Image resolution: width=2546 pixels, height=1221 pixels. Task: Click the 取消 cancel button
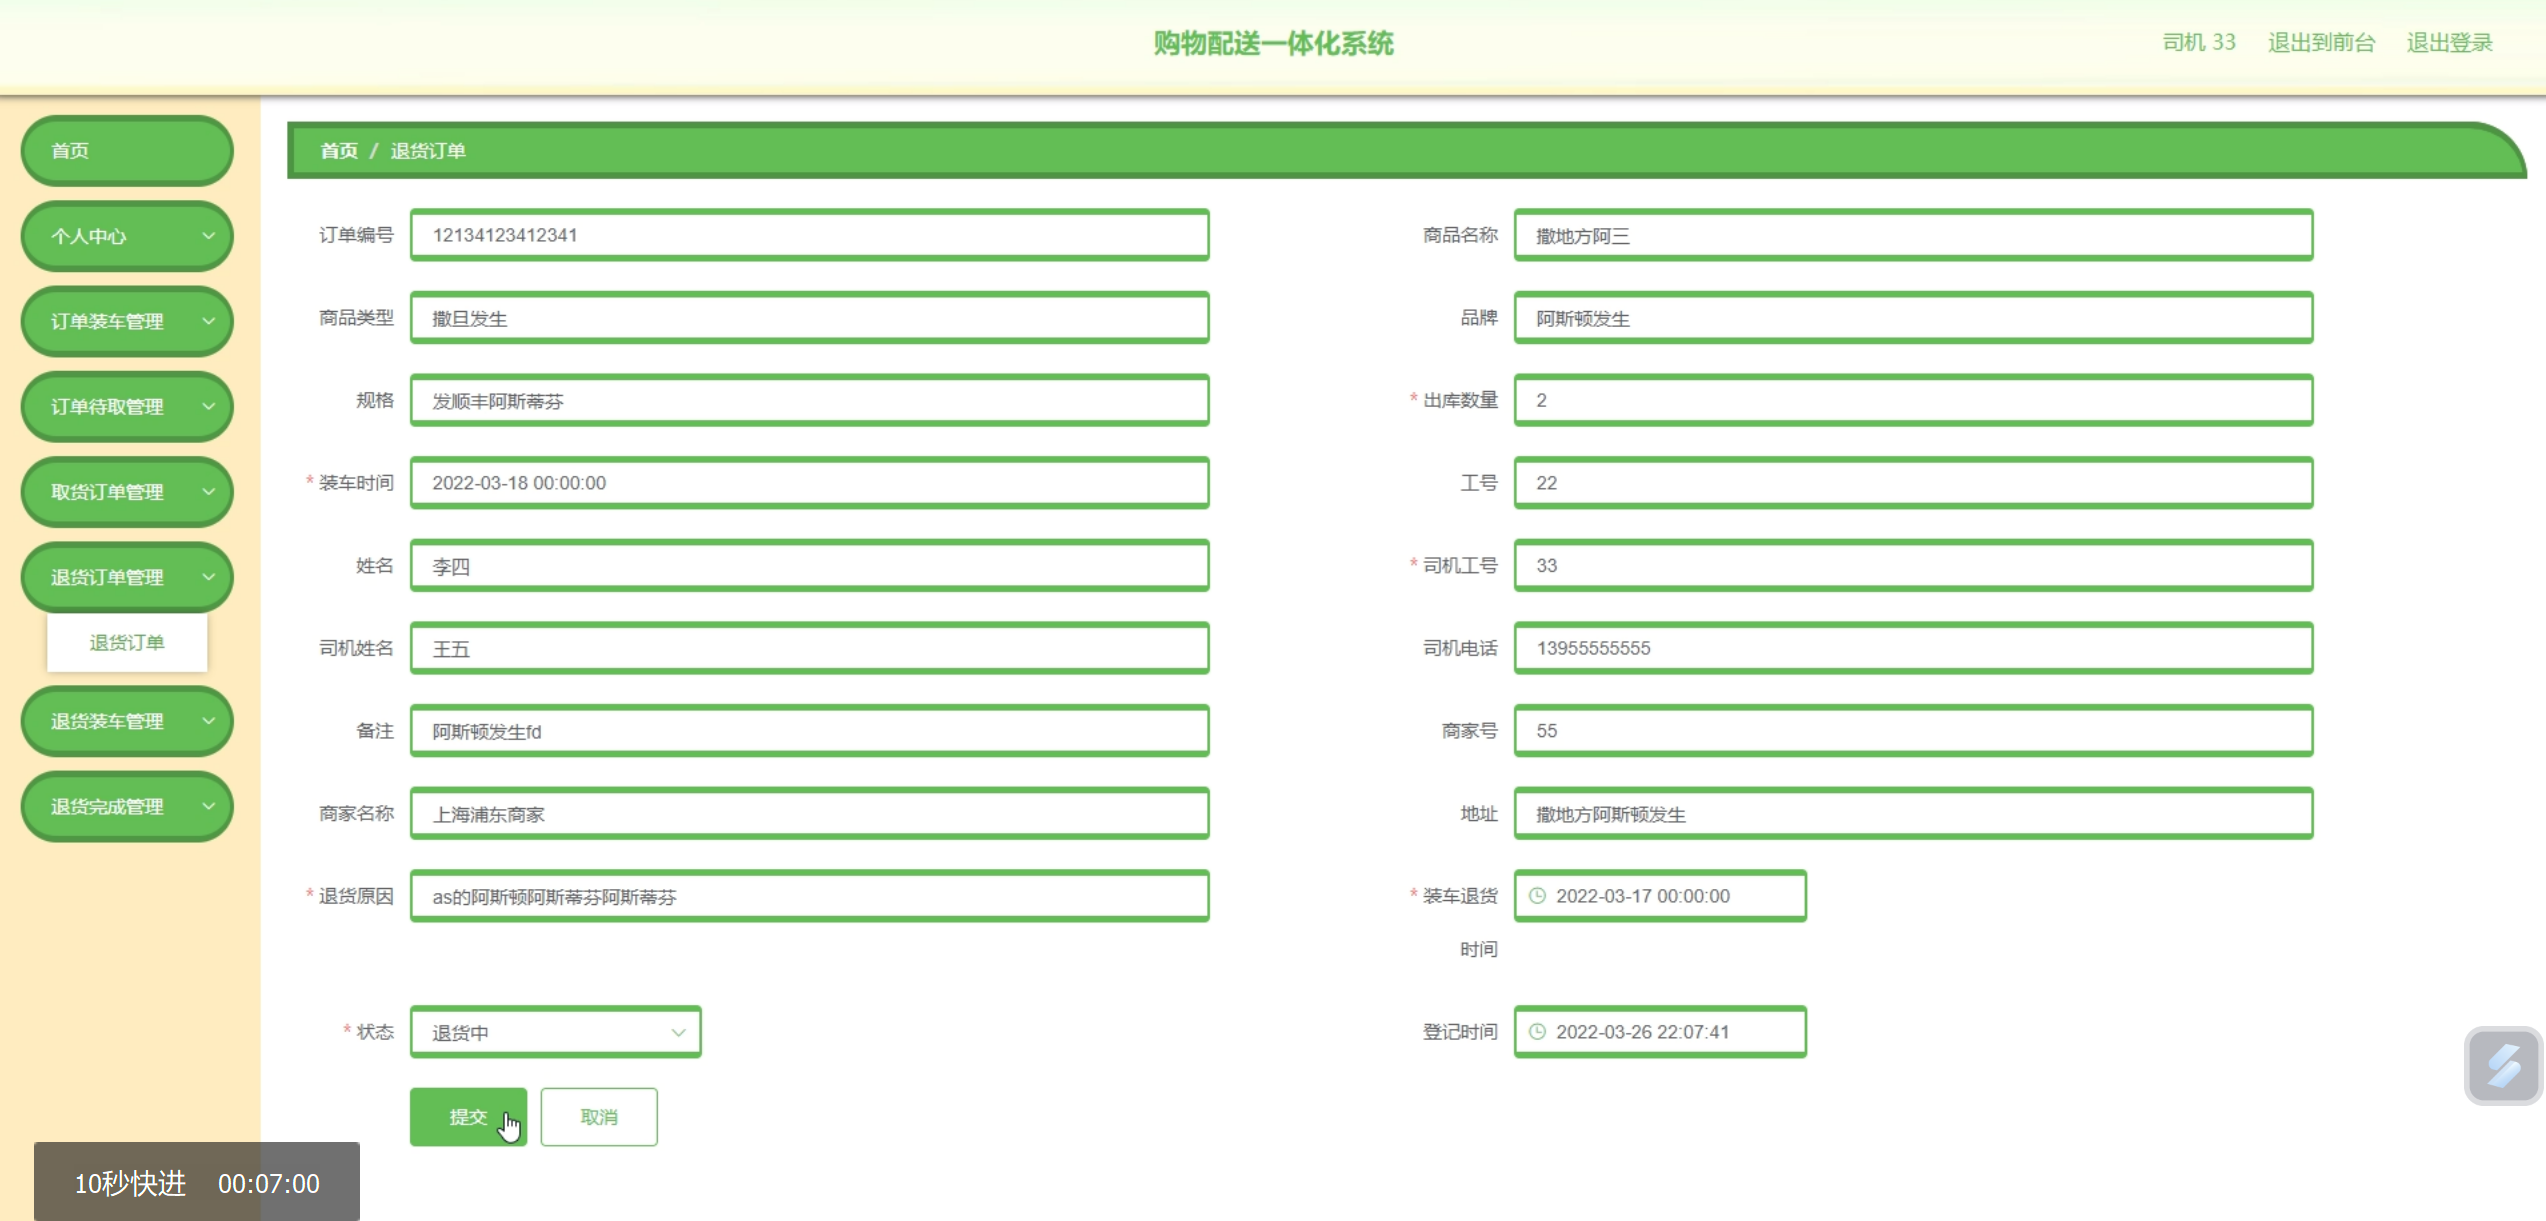pos(598,1117)
